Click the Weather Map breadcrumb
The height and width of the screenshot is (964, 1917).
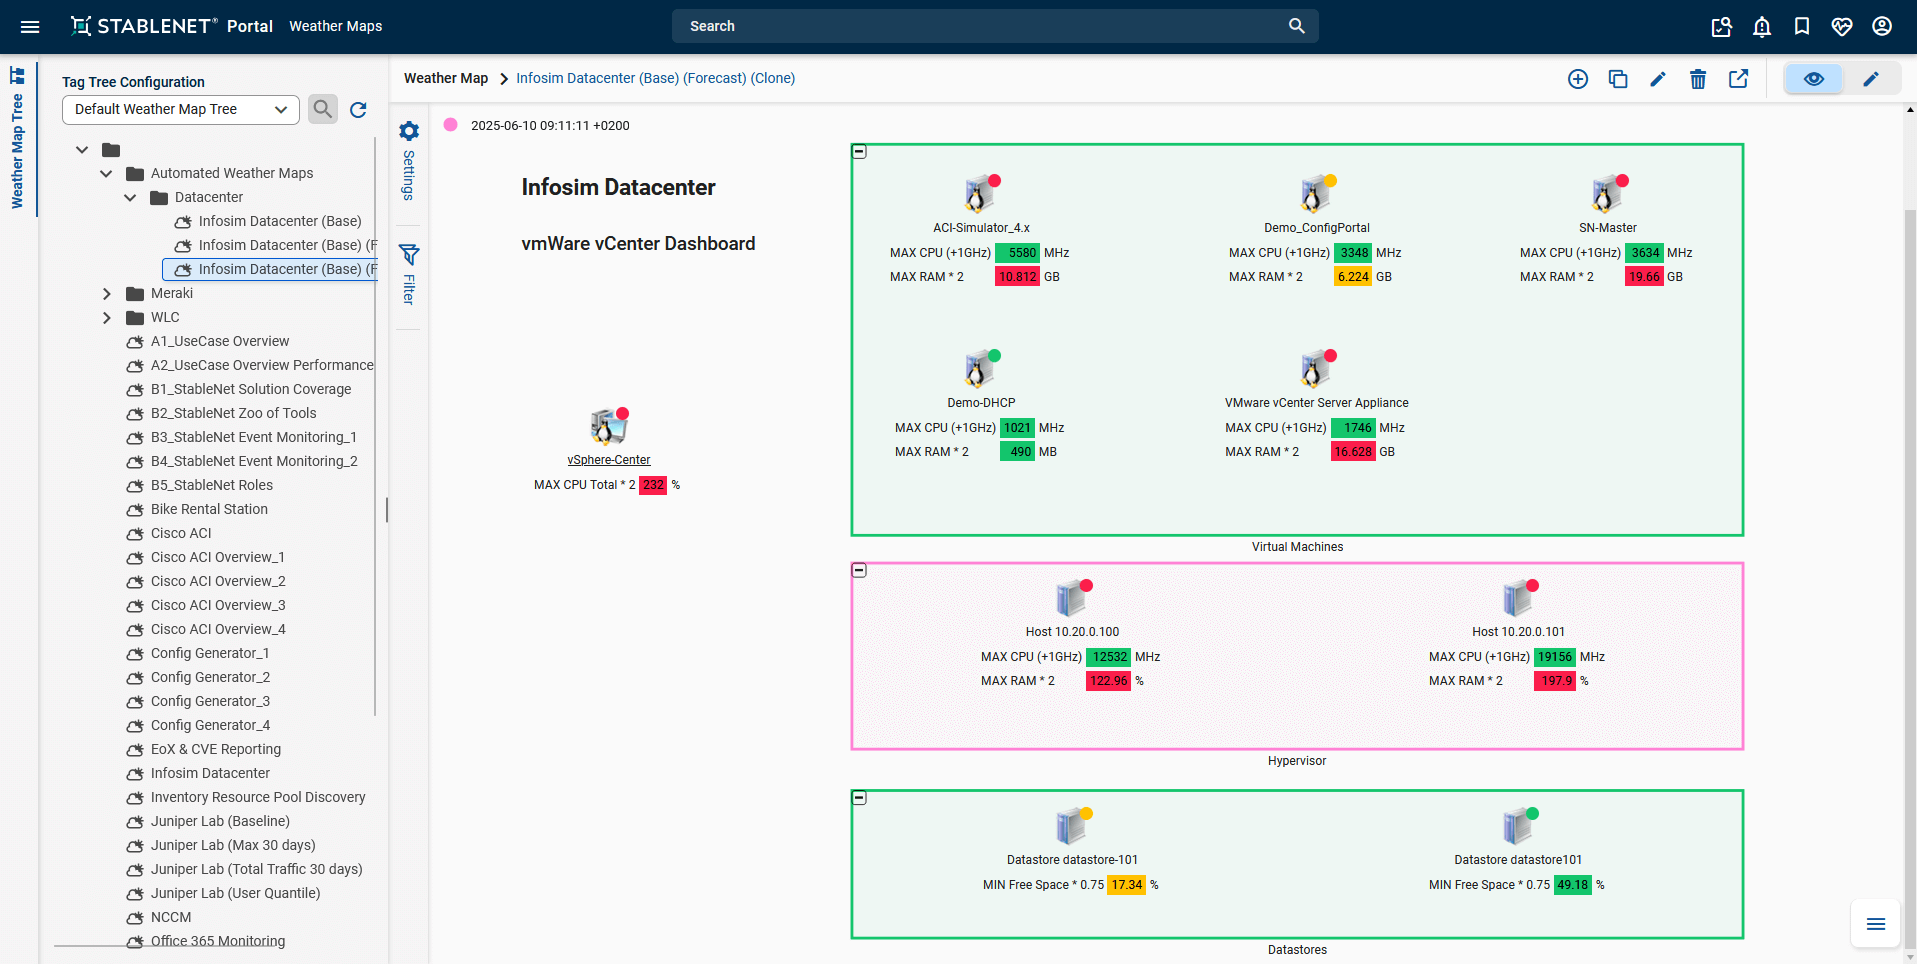tap(446, 78)
